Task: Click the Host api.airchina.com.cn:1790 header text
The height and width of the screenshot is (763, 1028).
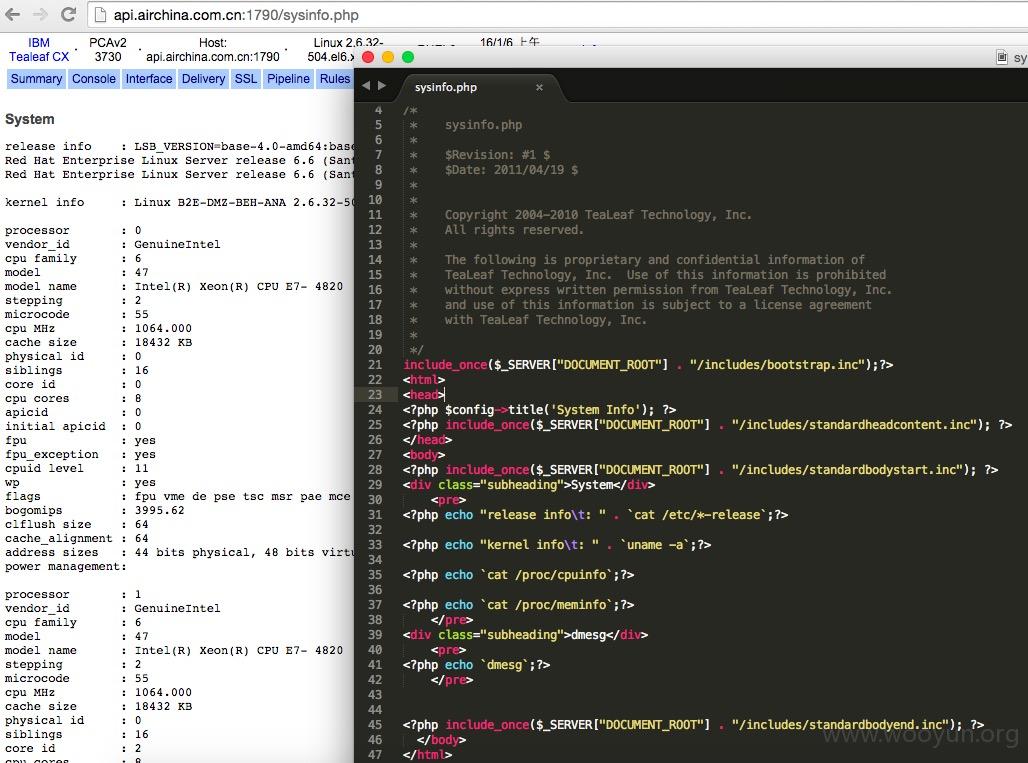Action: click(213, 50)
